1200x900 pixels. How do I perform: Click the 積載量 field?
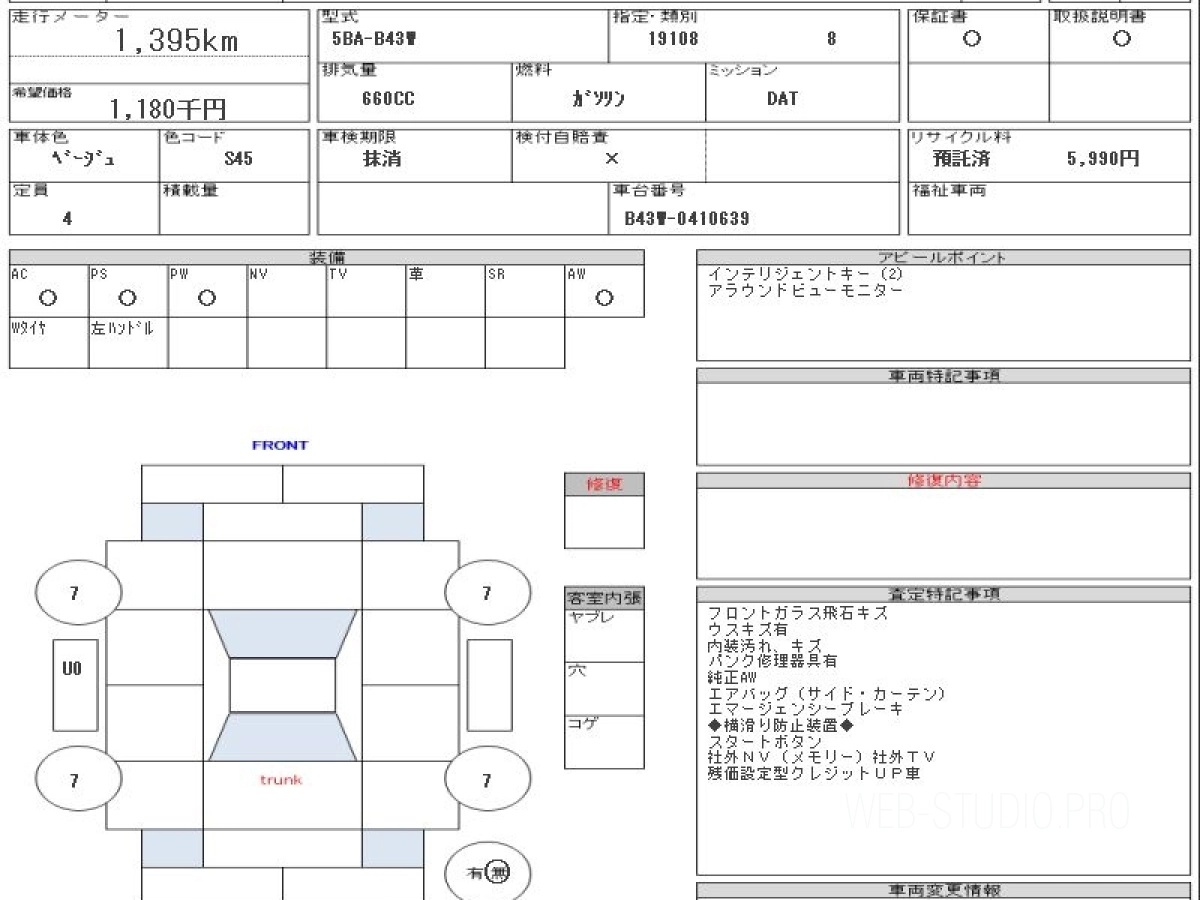[235, 209]
